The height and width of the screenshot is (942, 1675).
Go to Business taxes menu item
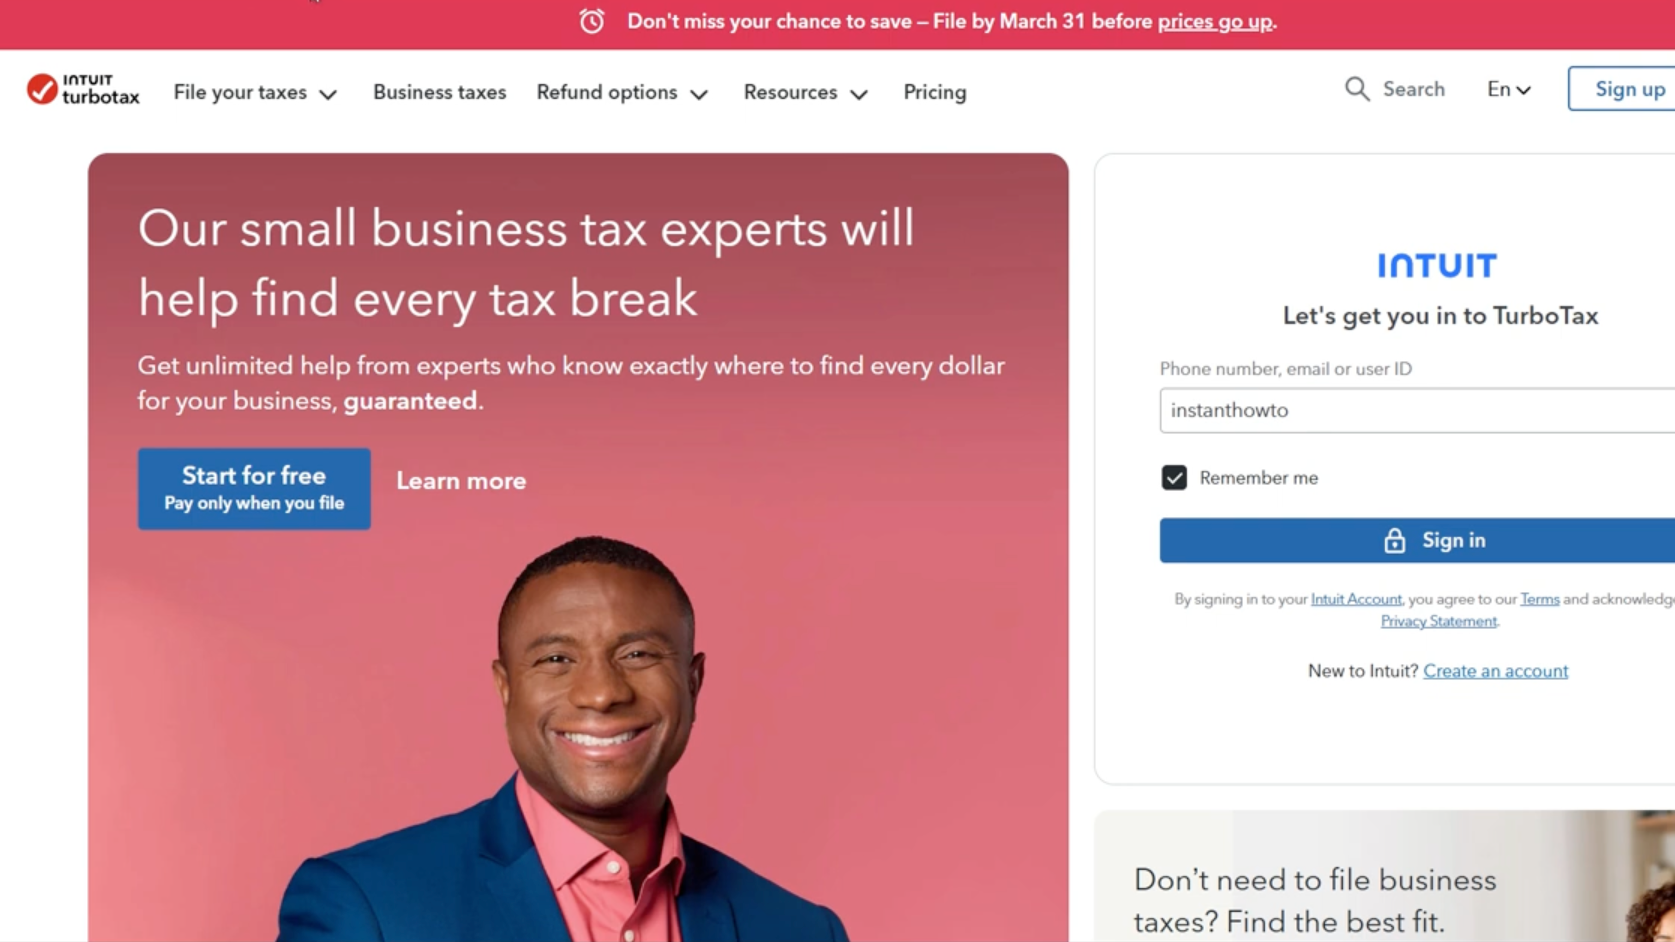439,92
